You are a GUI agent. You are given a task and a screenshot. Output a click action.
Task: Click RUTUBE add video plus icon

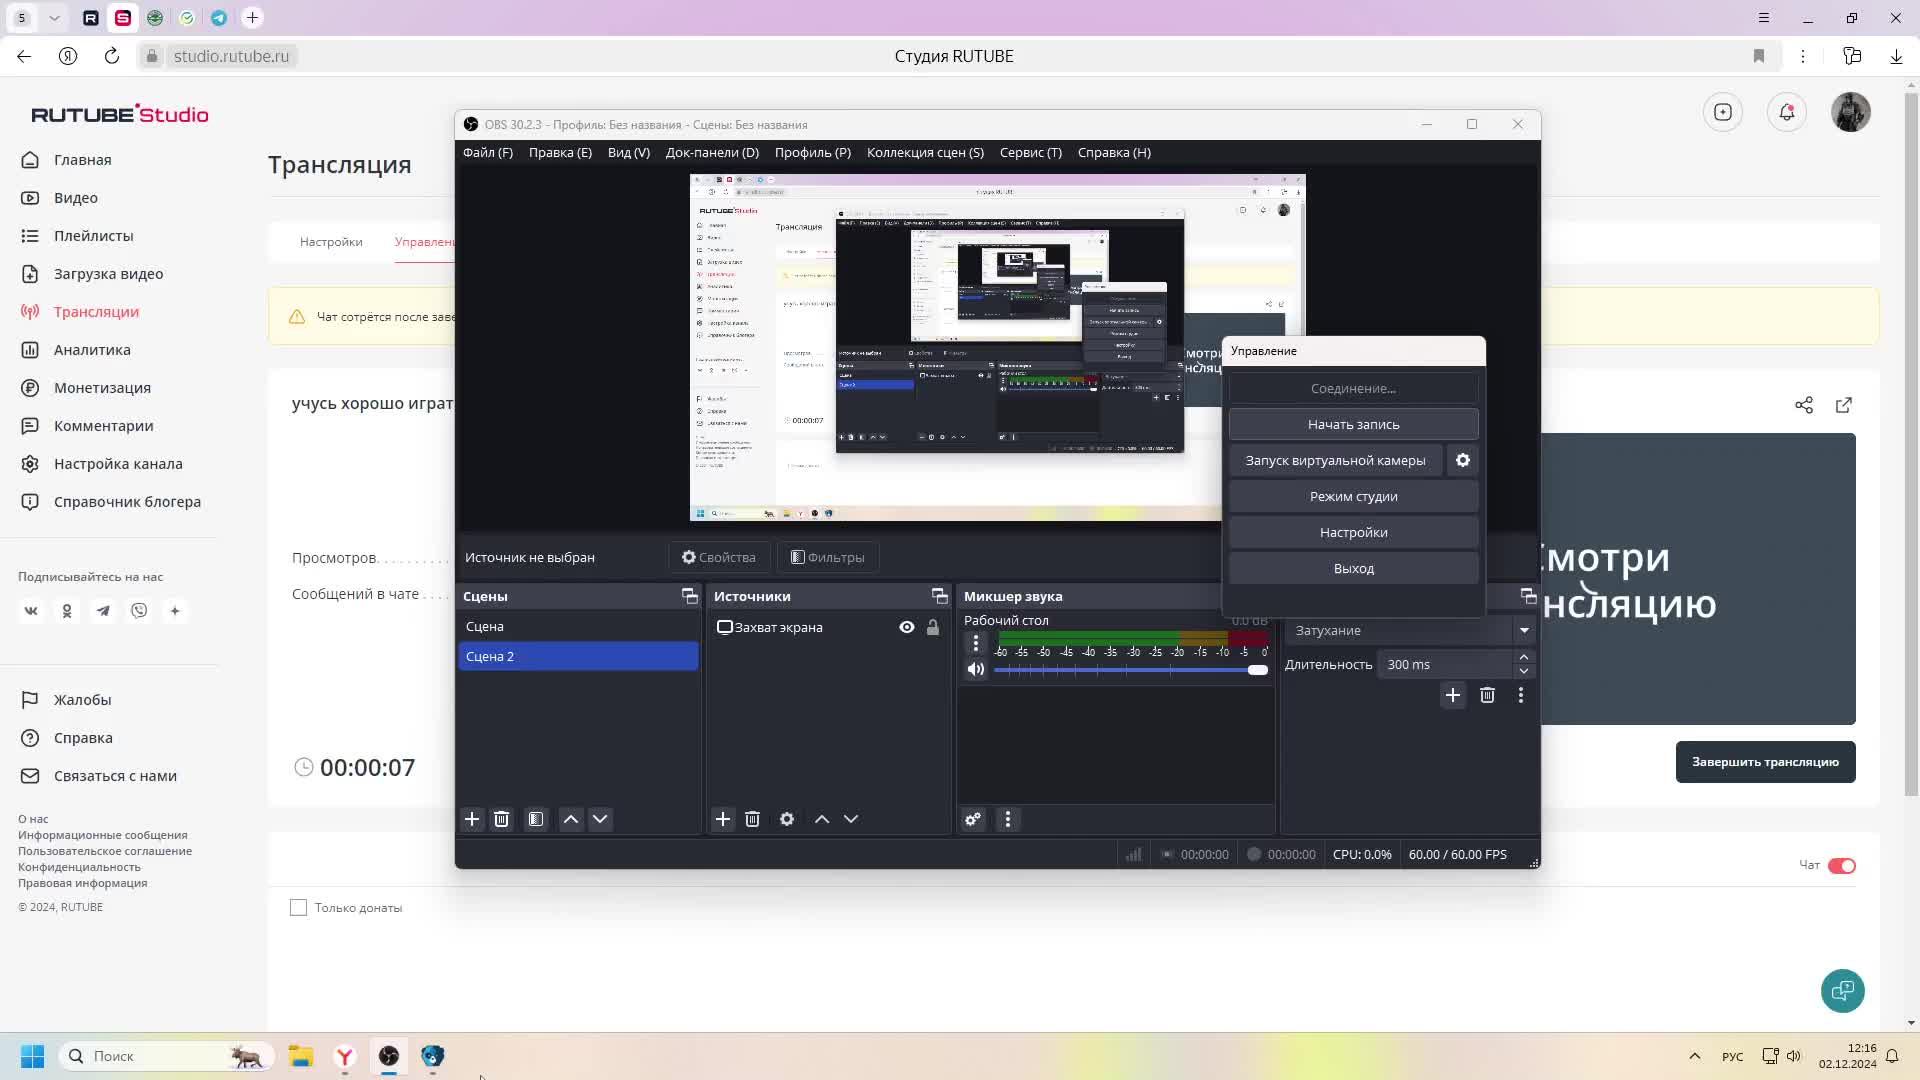tap(1723, 112)
